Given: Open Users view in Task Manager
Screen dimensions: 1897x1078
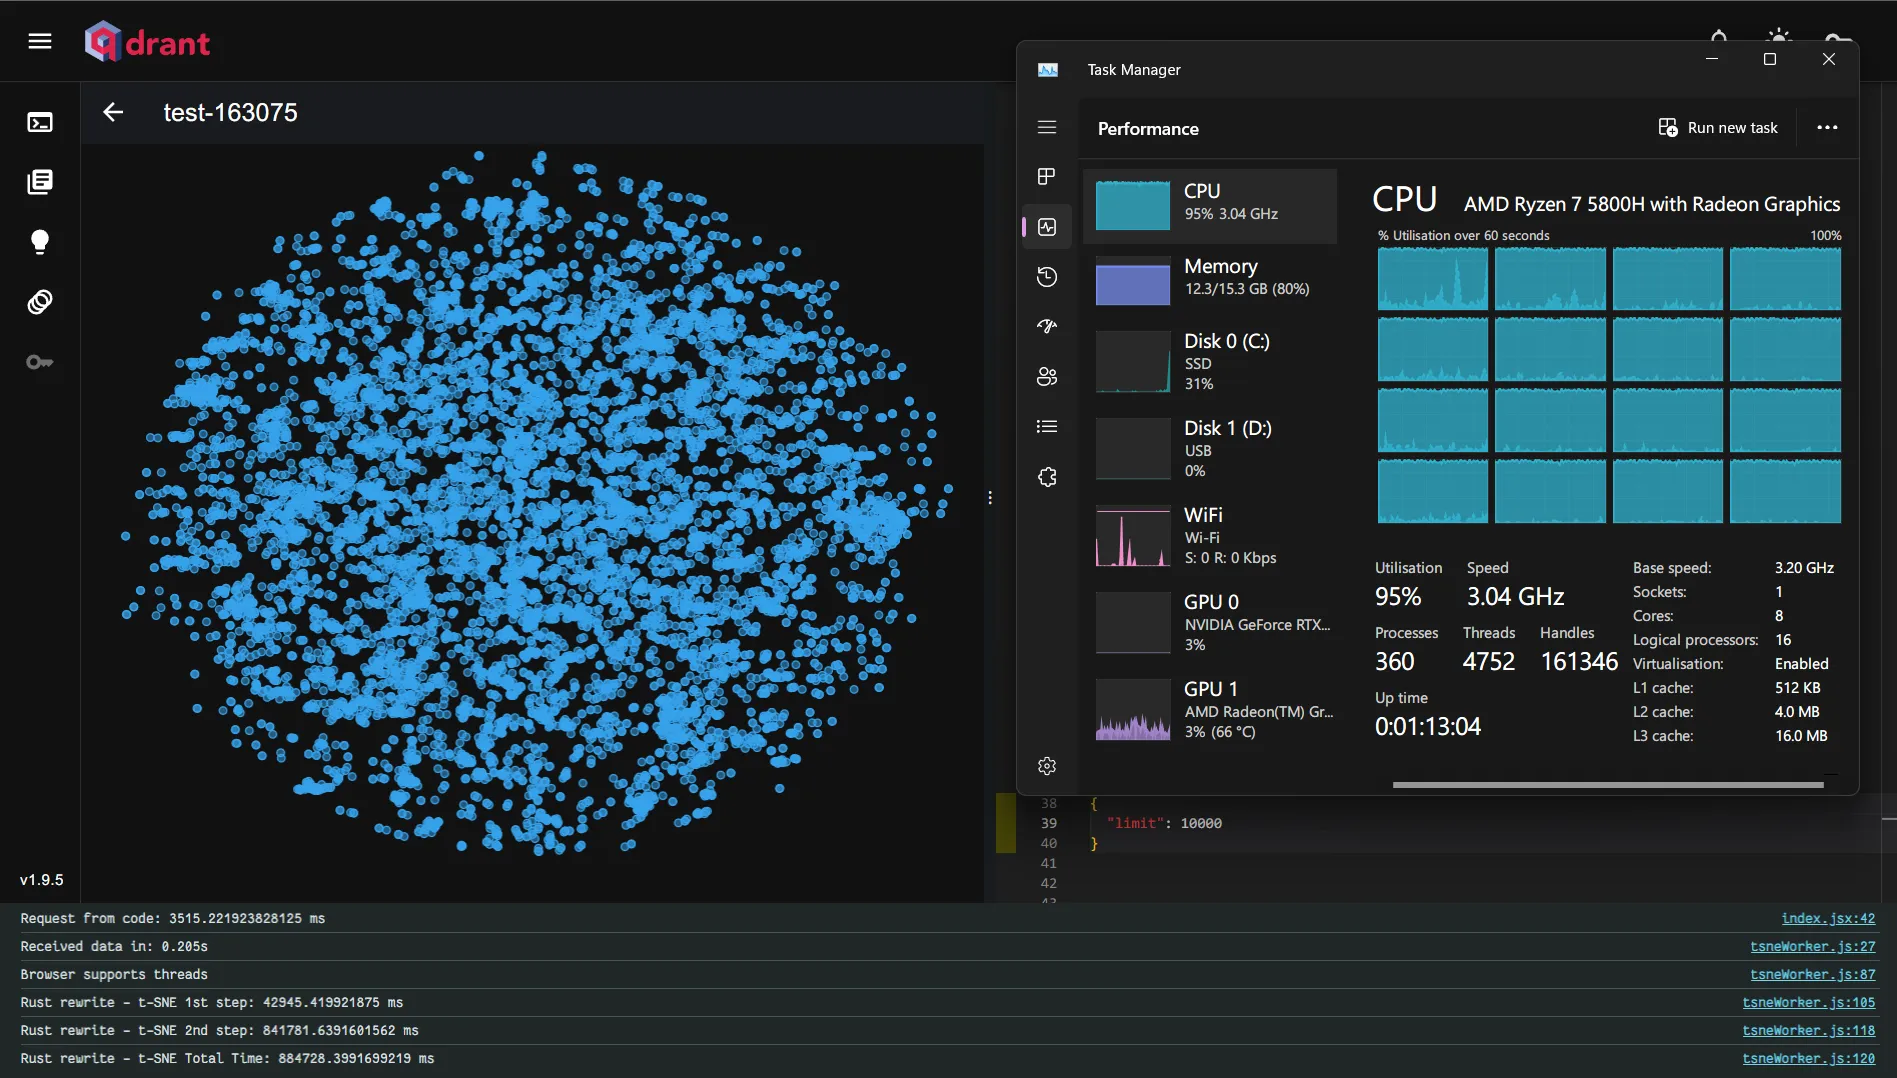Looking at the screenshot, I should pos(1046,376).
